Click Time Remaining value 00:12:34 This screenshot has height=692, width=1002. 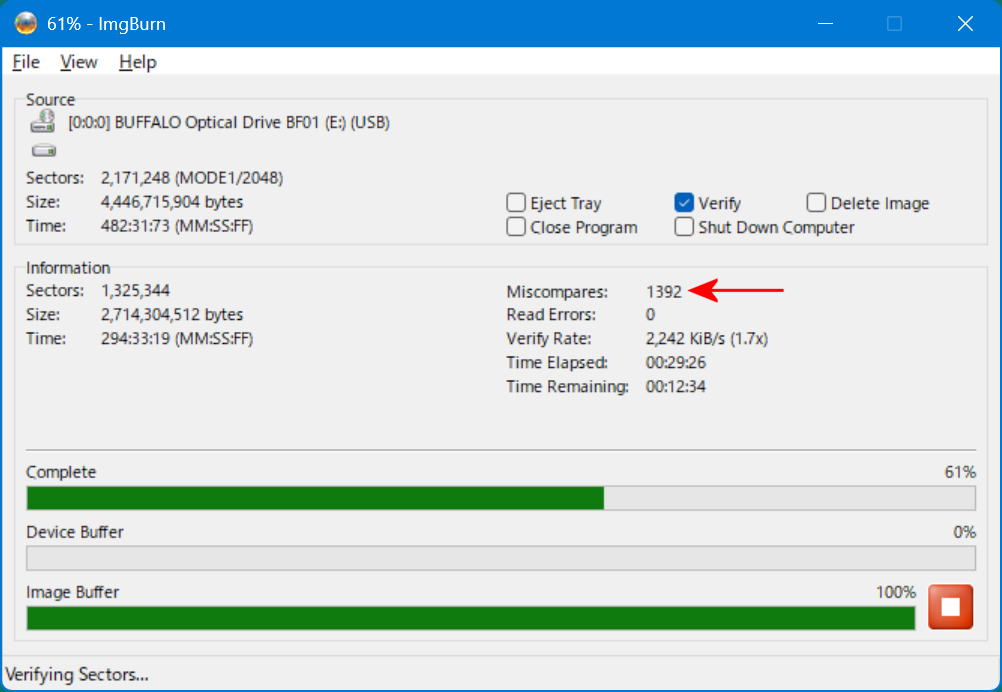[675, 387]
